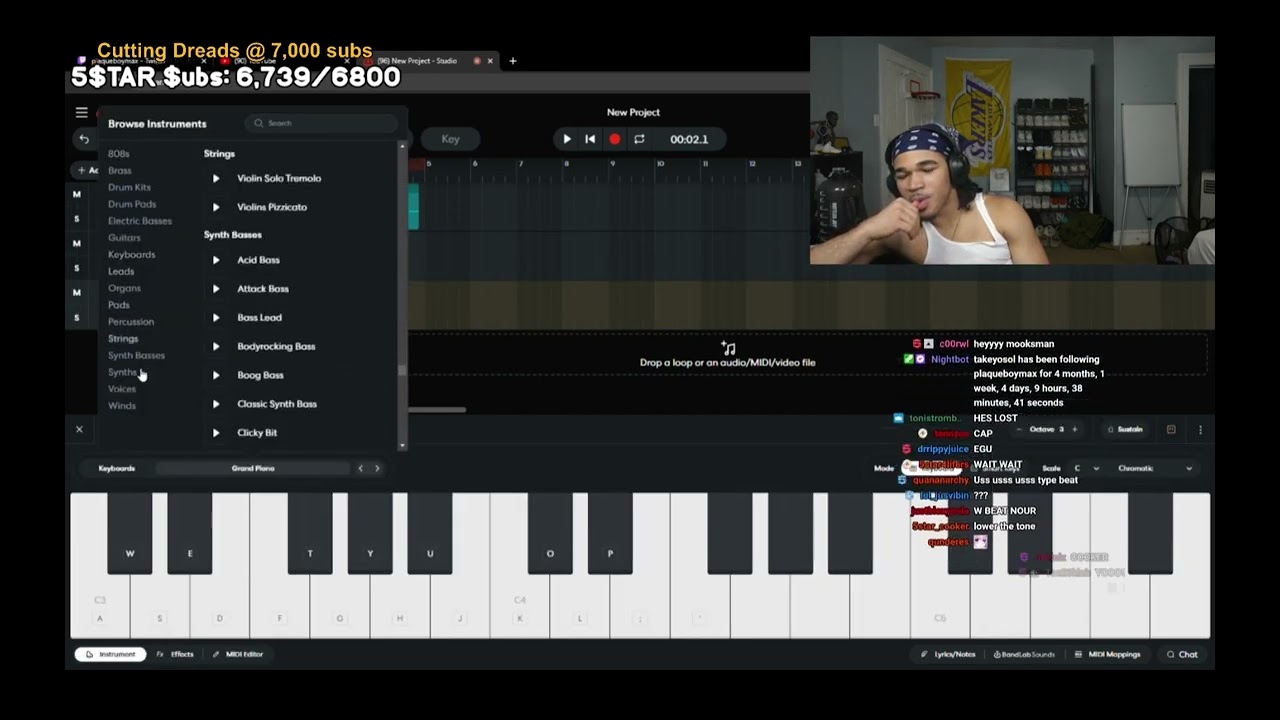Switch to the Effects tab

175,654
